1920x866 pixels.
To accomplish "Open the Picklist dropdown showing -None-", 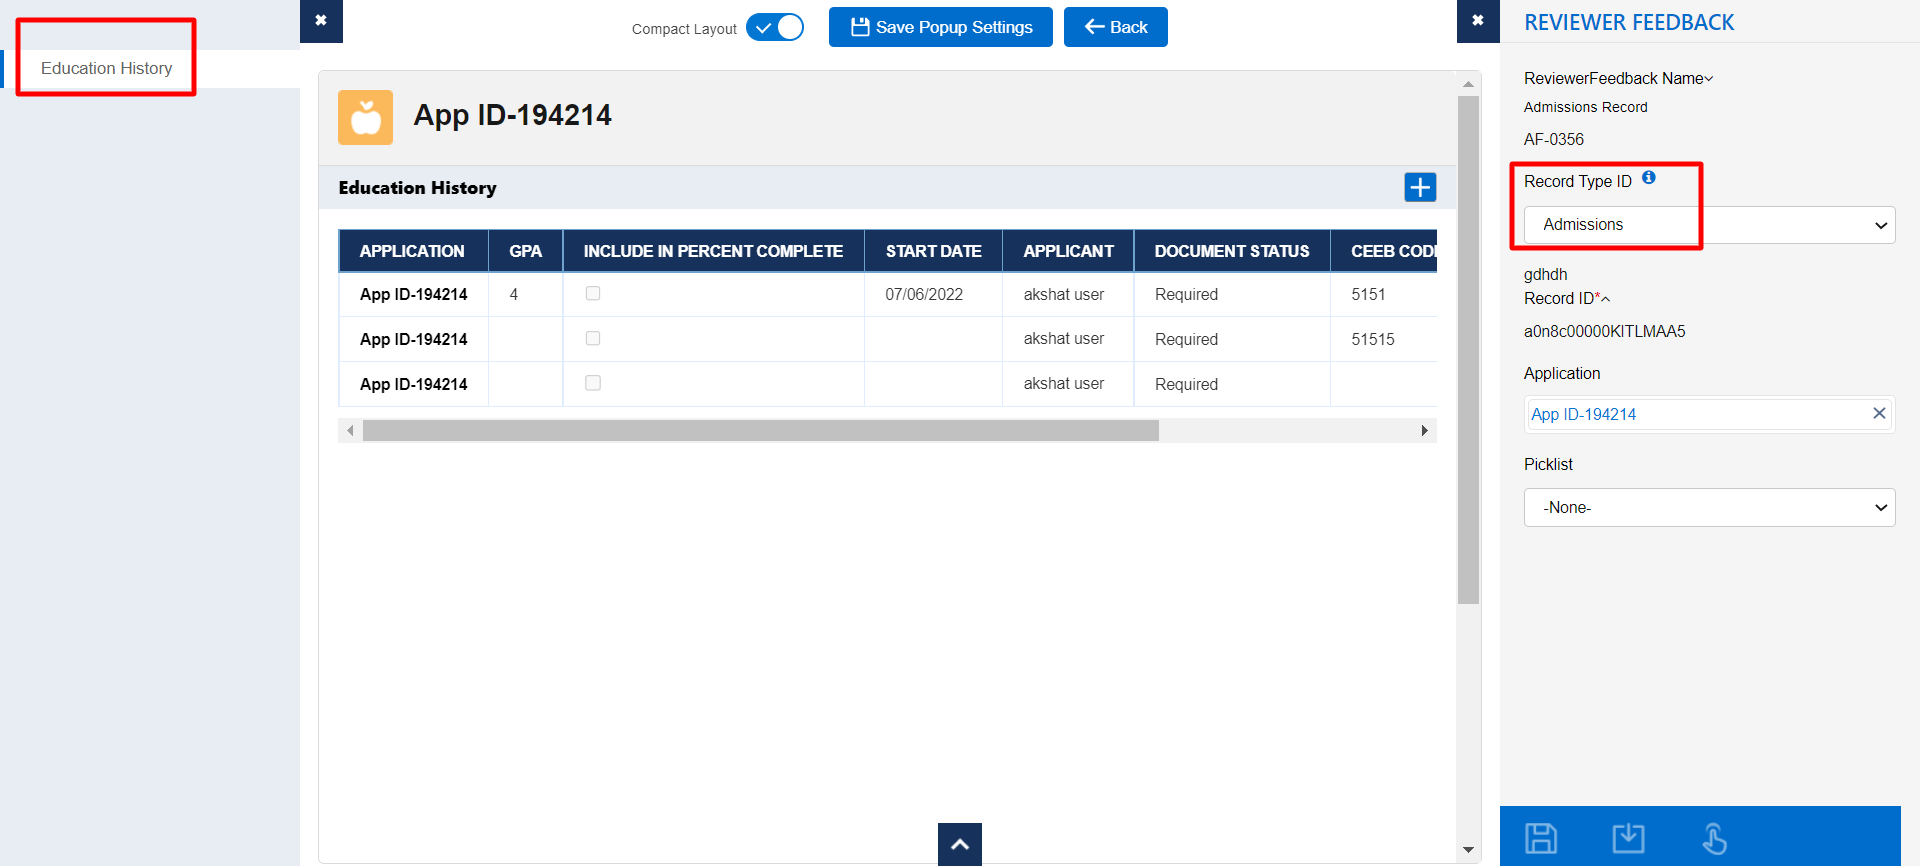I will tap(1709, 508).
